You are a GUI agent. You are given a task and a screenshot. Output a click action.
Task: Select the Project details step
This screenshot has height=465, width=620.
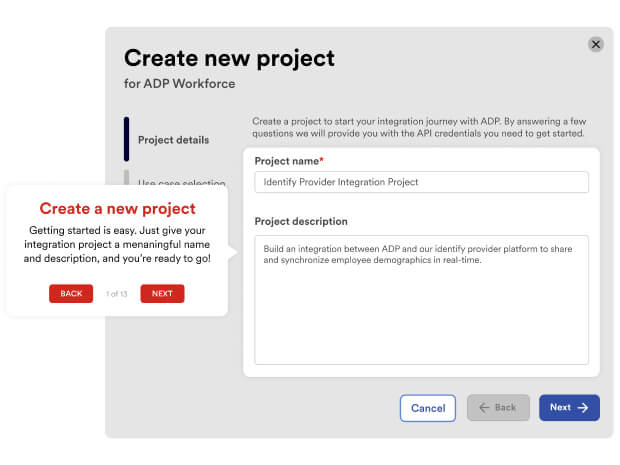point(173,140)
